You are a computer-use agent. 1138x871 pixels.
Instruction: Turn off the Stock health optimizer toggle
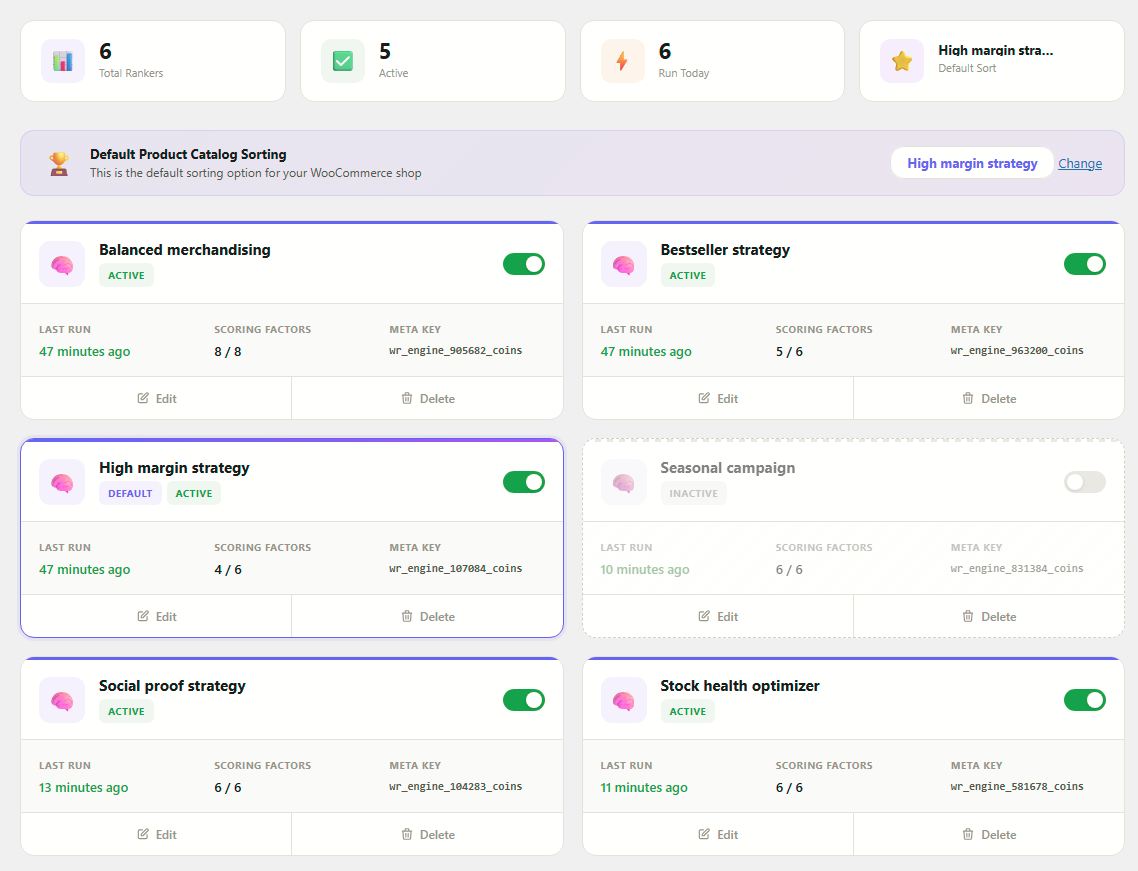coord(1084,700)
